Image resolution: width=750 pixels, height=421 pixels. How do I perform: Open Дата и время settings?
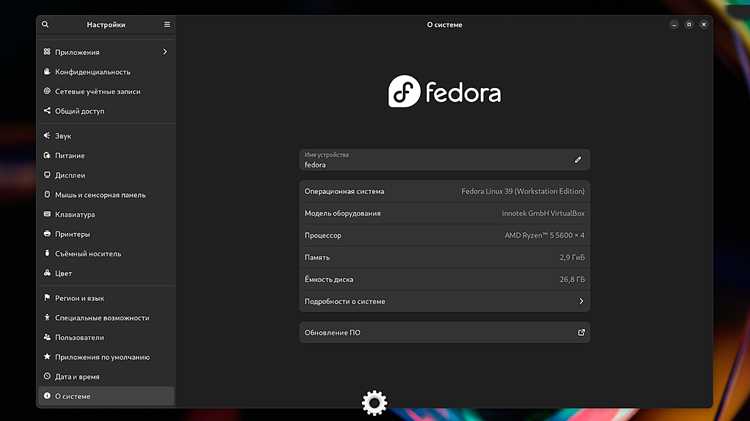tap(106, 376)
